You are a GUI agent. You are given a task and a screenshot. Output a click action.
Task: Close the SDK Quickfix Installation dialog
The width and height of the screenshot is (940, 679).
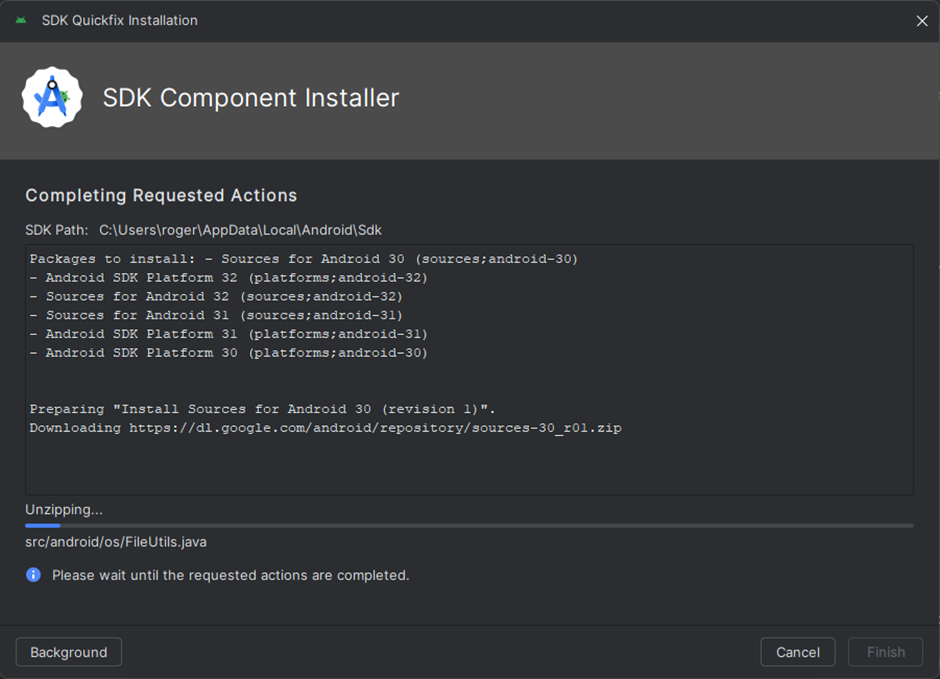pos(922,21)
